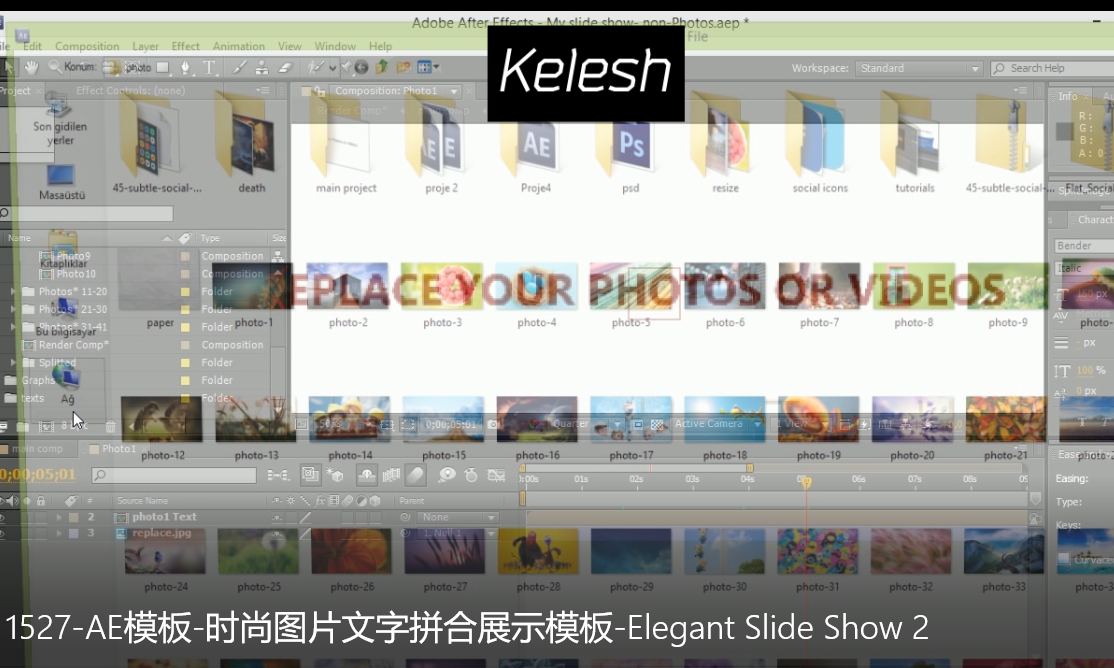Click the Type column header in Project panel
Image resolution: width=1114 pixels, height=668 pixels.
(210, 238)
